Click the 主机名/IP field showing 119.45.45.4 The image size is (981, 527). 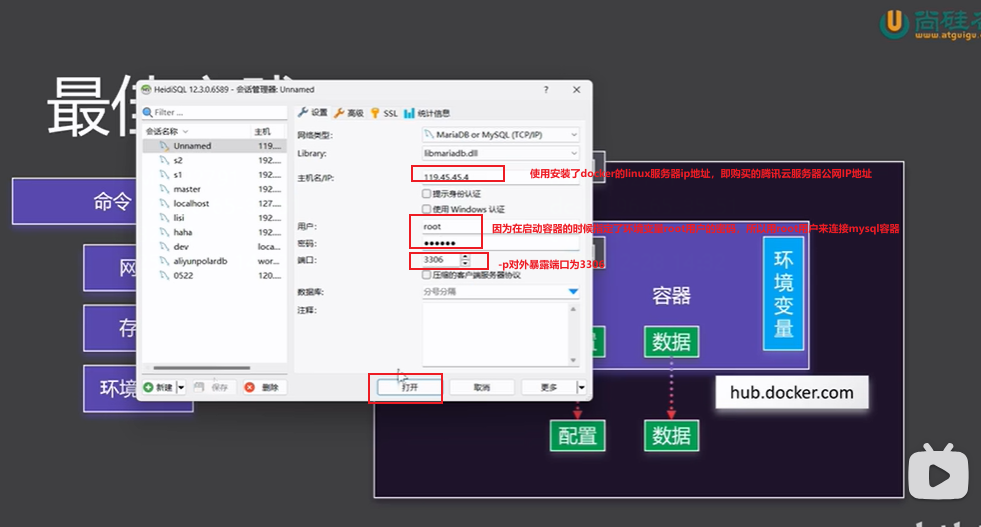click(501, 177)
